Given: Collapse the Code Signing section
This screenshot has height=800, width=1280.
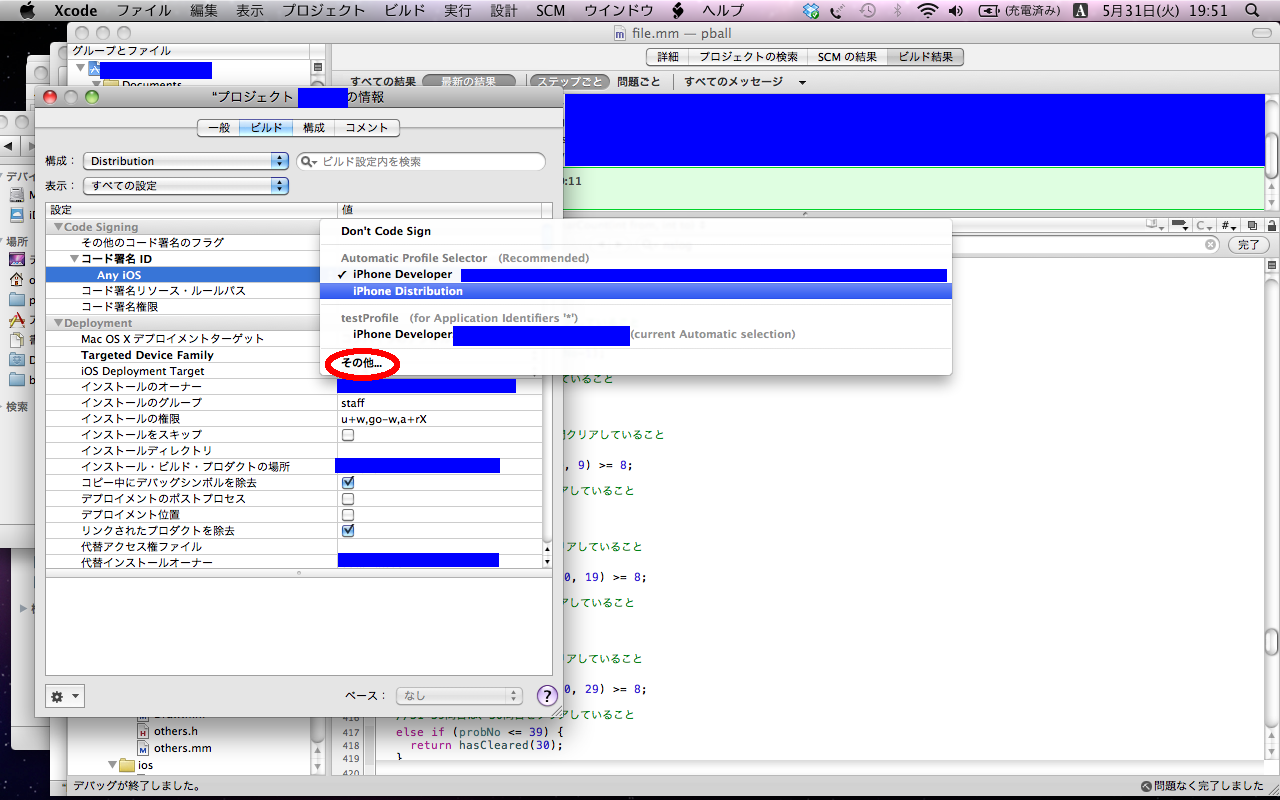Looking at the screenshot, I should pyautogui.click(x=58, y=227).
